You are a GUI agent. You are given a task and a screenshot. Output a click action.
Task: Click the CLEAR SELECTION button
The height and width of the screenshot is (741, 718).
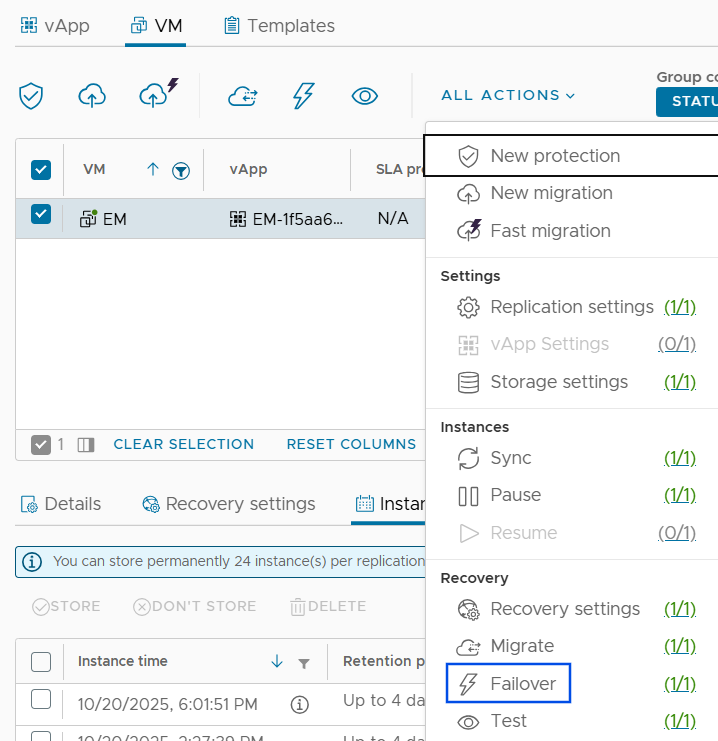coord(183,444)
